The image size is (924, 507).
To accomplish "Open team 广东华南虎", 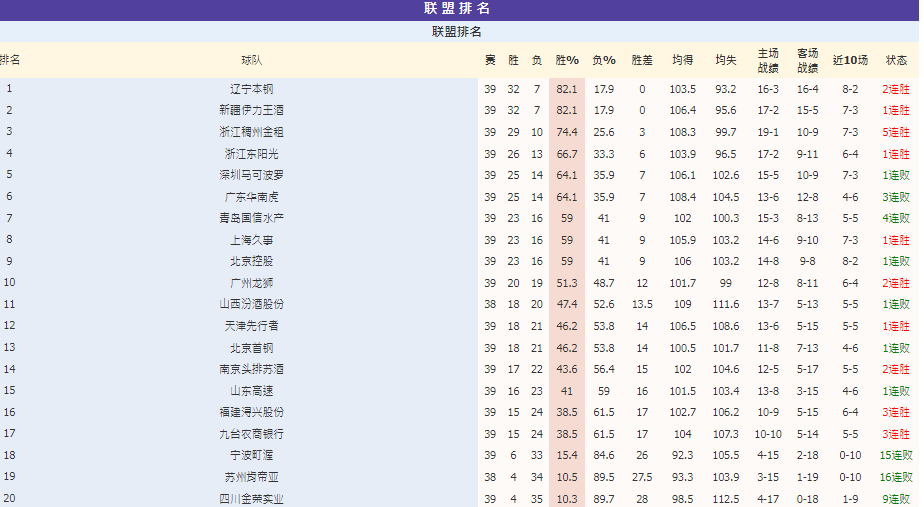I will (252, 197).
